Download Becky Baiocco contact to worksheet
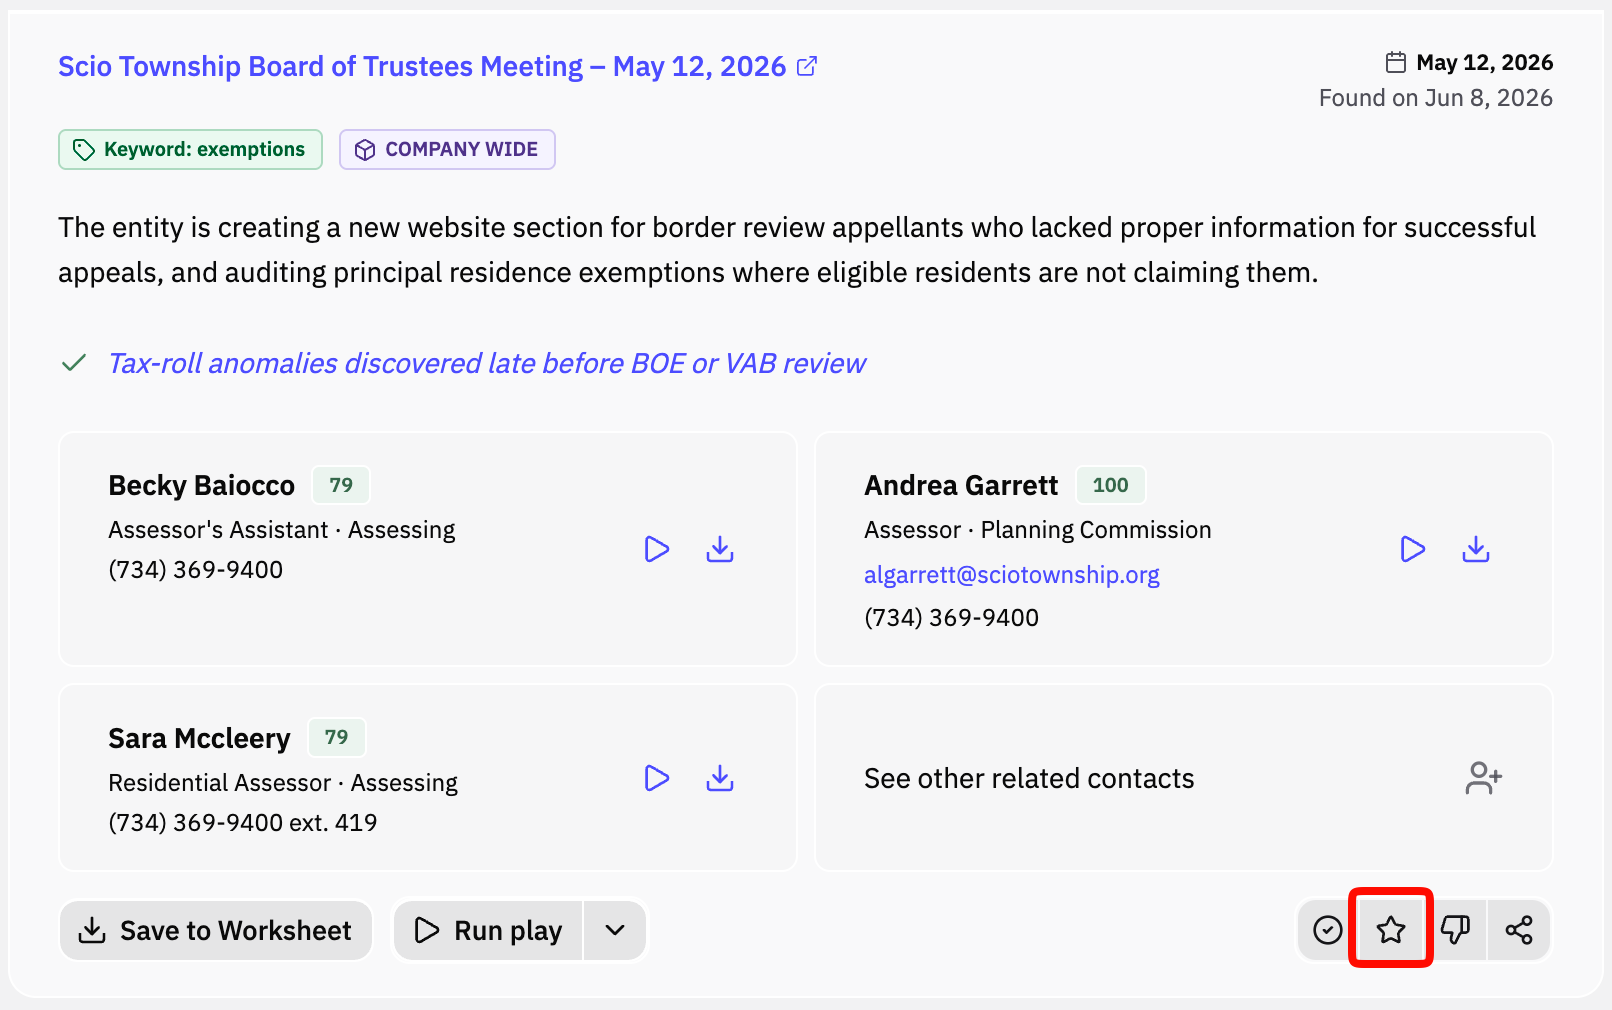 point(720,549)
